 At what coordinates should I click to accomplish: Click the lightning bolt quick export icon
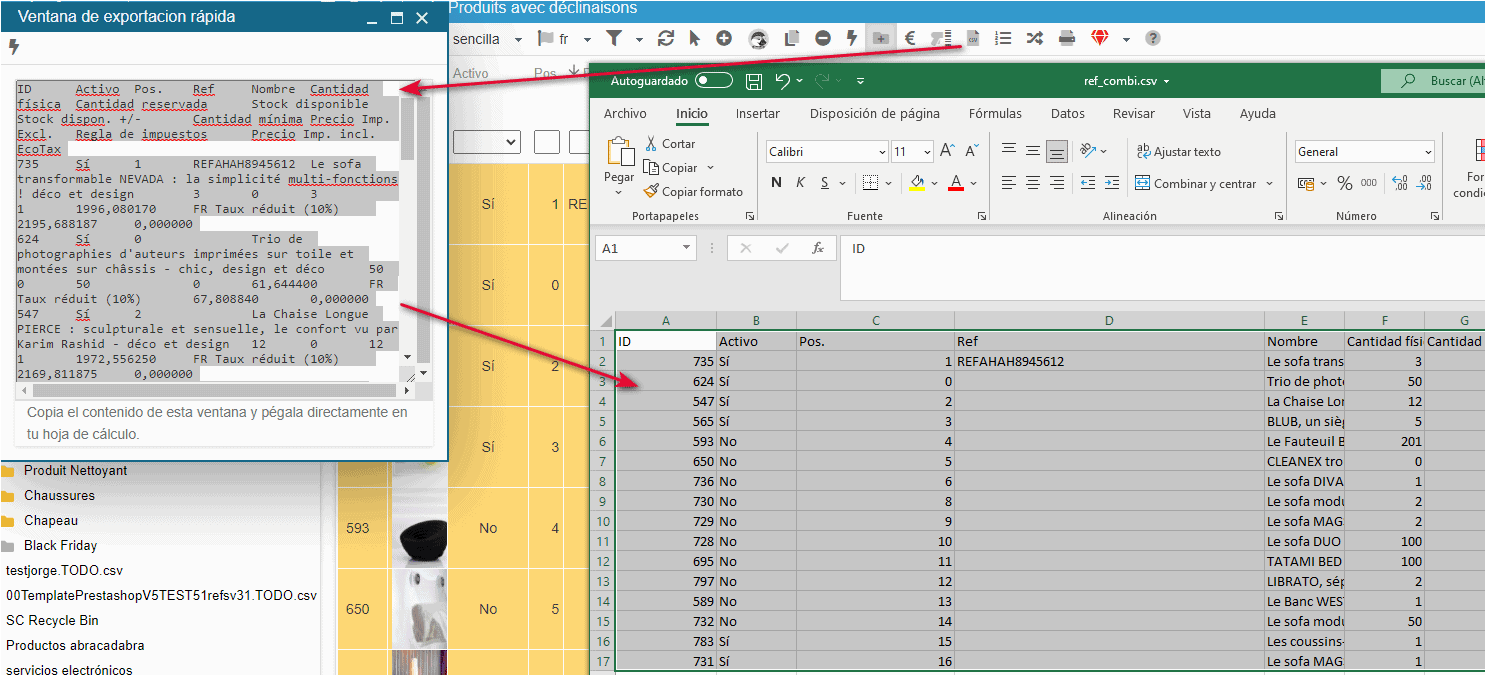tap(14, 47)
